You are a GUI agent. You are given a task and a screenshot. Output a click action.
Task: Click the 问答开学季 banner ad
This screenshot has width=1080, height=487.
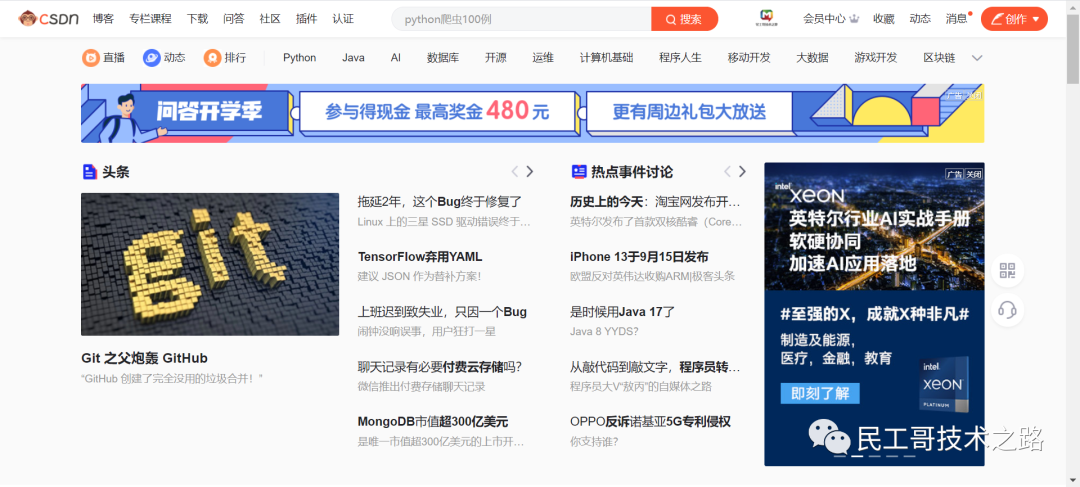532,113
